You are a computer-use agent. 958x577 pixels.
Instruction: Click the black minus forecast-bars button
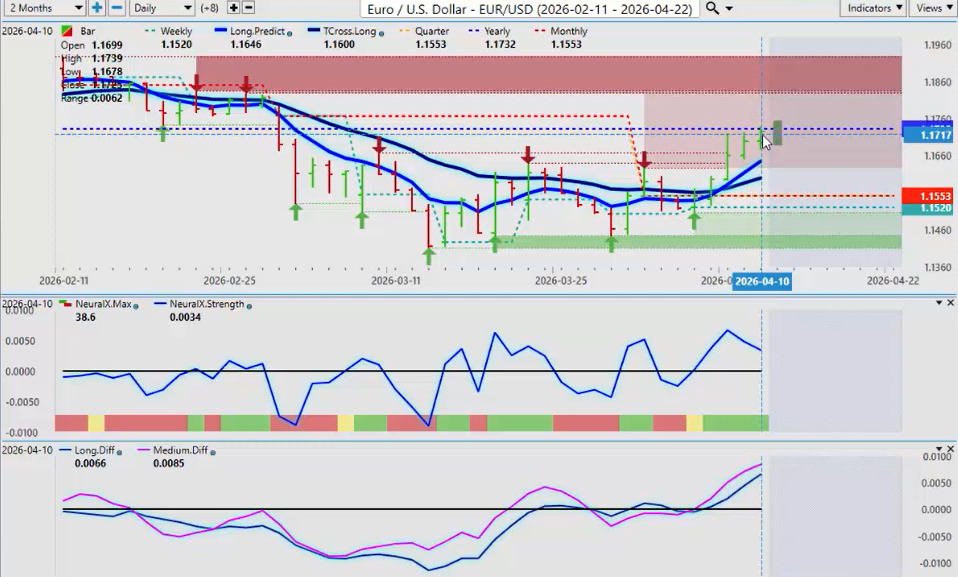tap(248, 8)
